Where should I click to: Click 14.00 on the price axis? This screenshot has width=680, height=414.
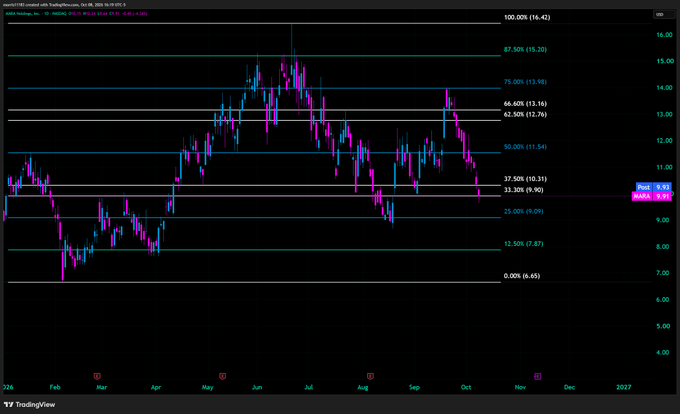click(x=664, y=88)
